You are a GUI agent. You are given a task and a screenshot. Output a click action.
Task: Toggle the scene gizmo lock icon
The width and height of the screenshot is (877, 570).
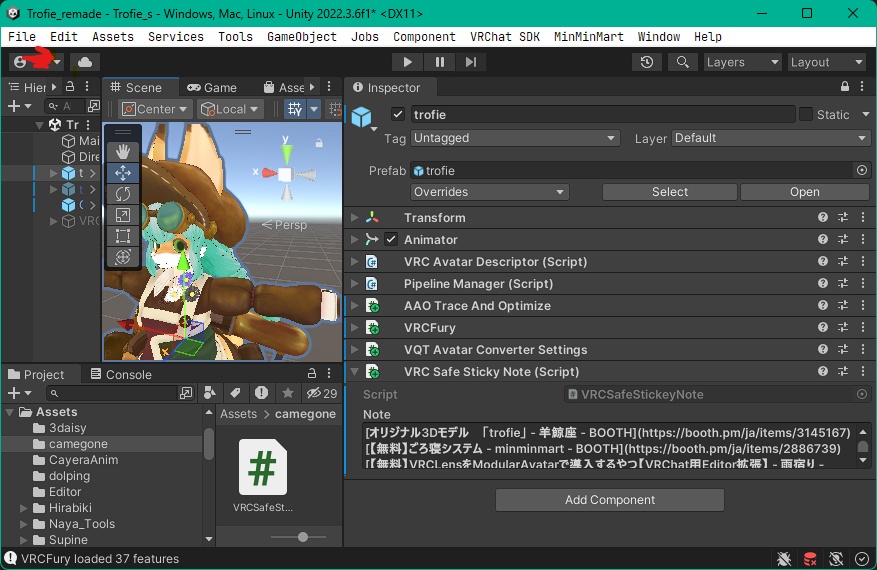pos(319,143)
